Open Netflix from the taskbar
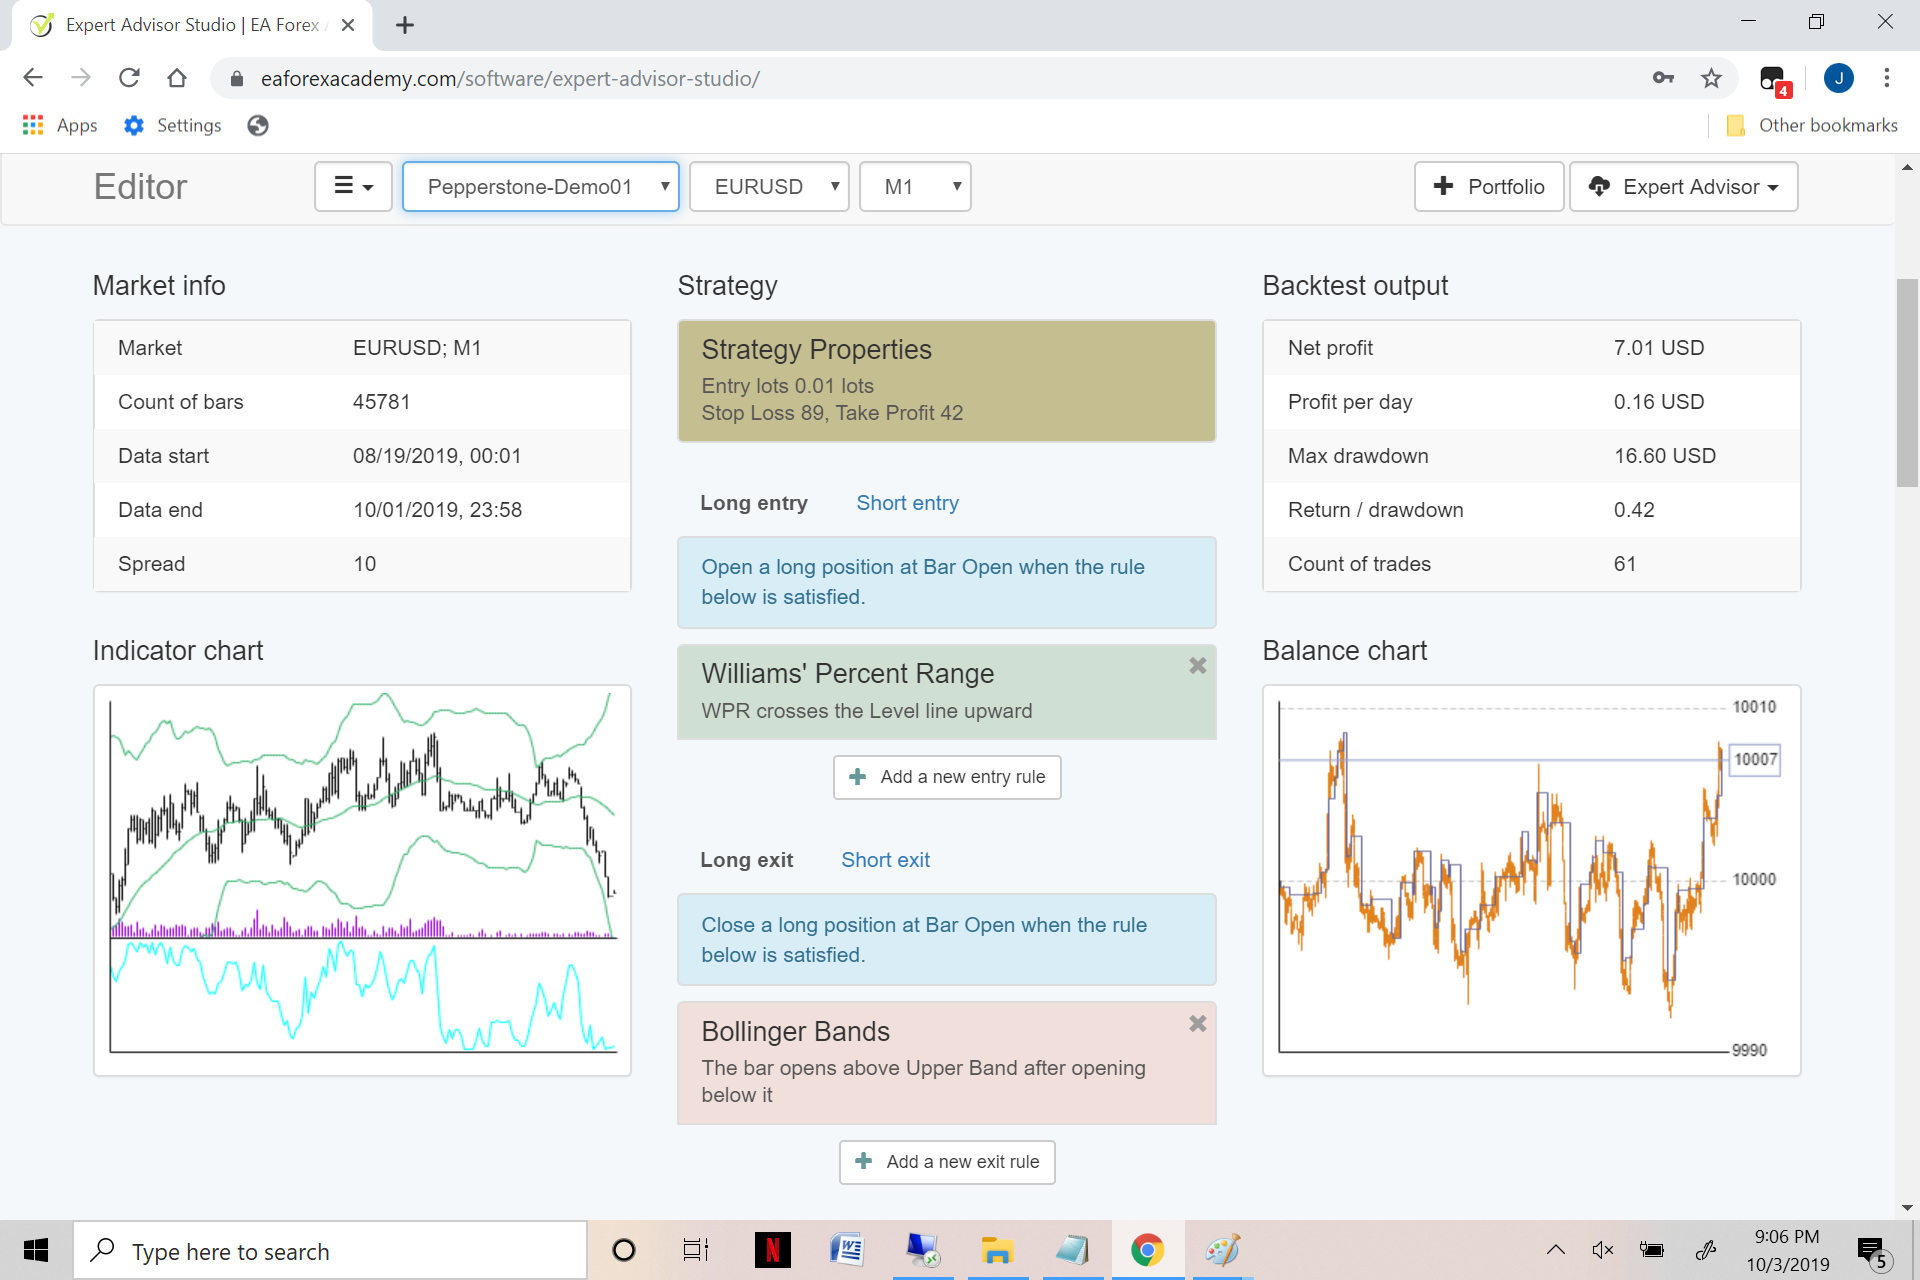The height and width of the screenshot is (1280, 1920). [772, 1250]
